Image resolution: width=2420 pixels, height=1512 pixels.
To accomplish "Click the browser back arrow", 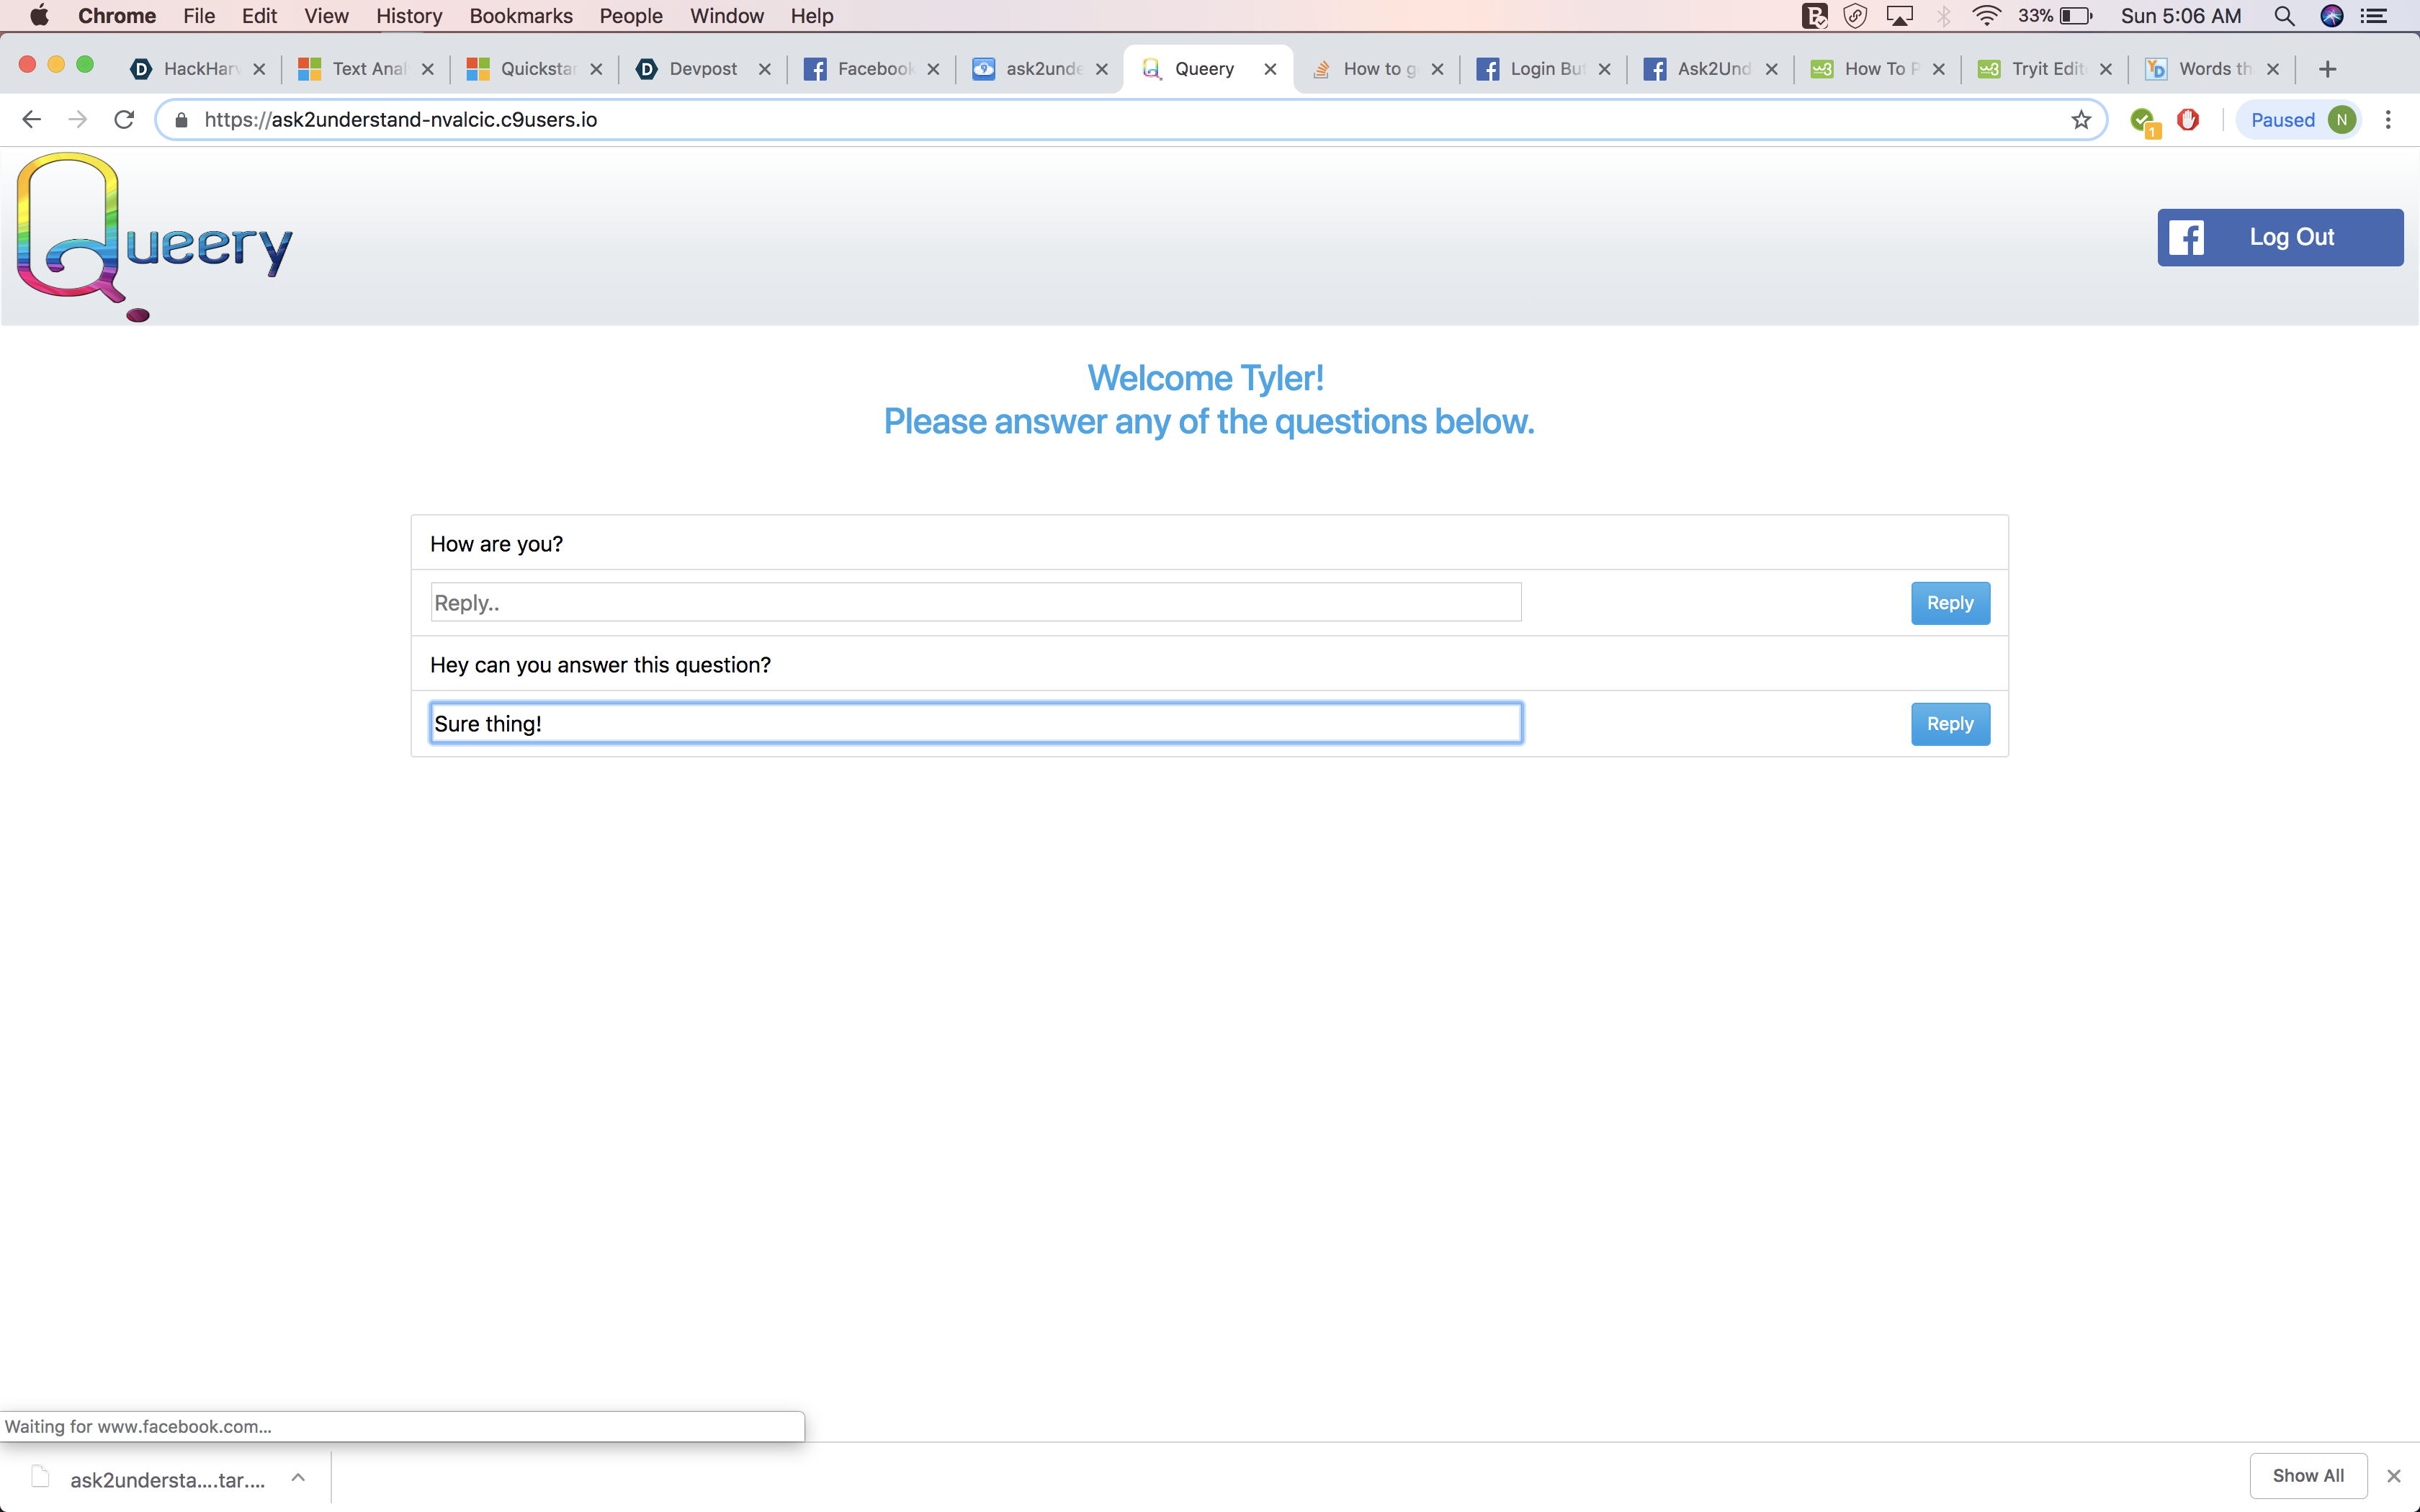I will [31, 120].
